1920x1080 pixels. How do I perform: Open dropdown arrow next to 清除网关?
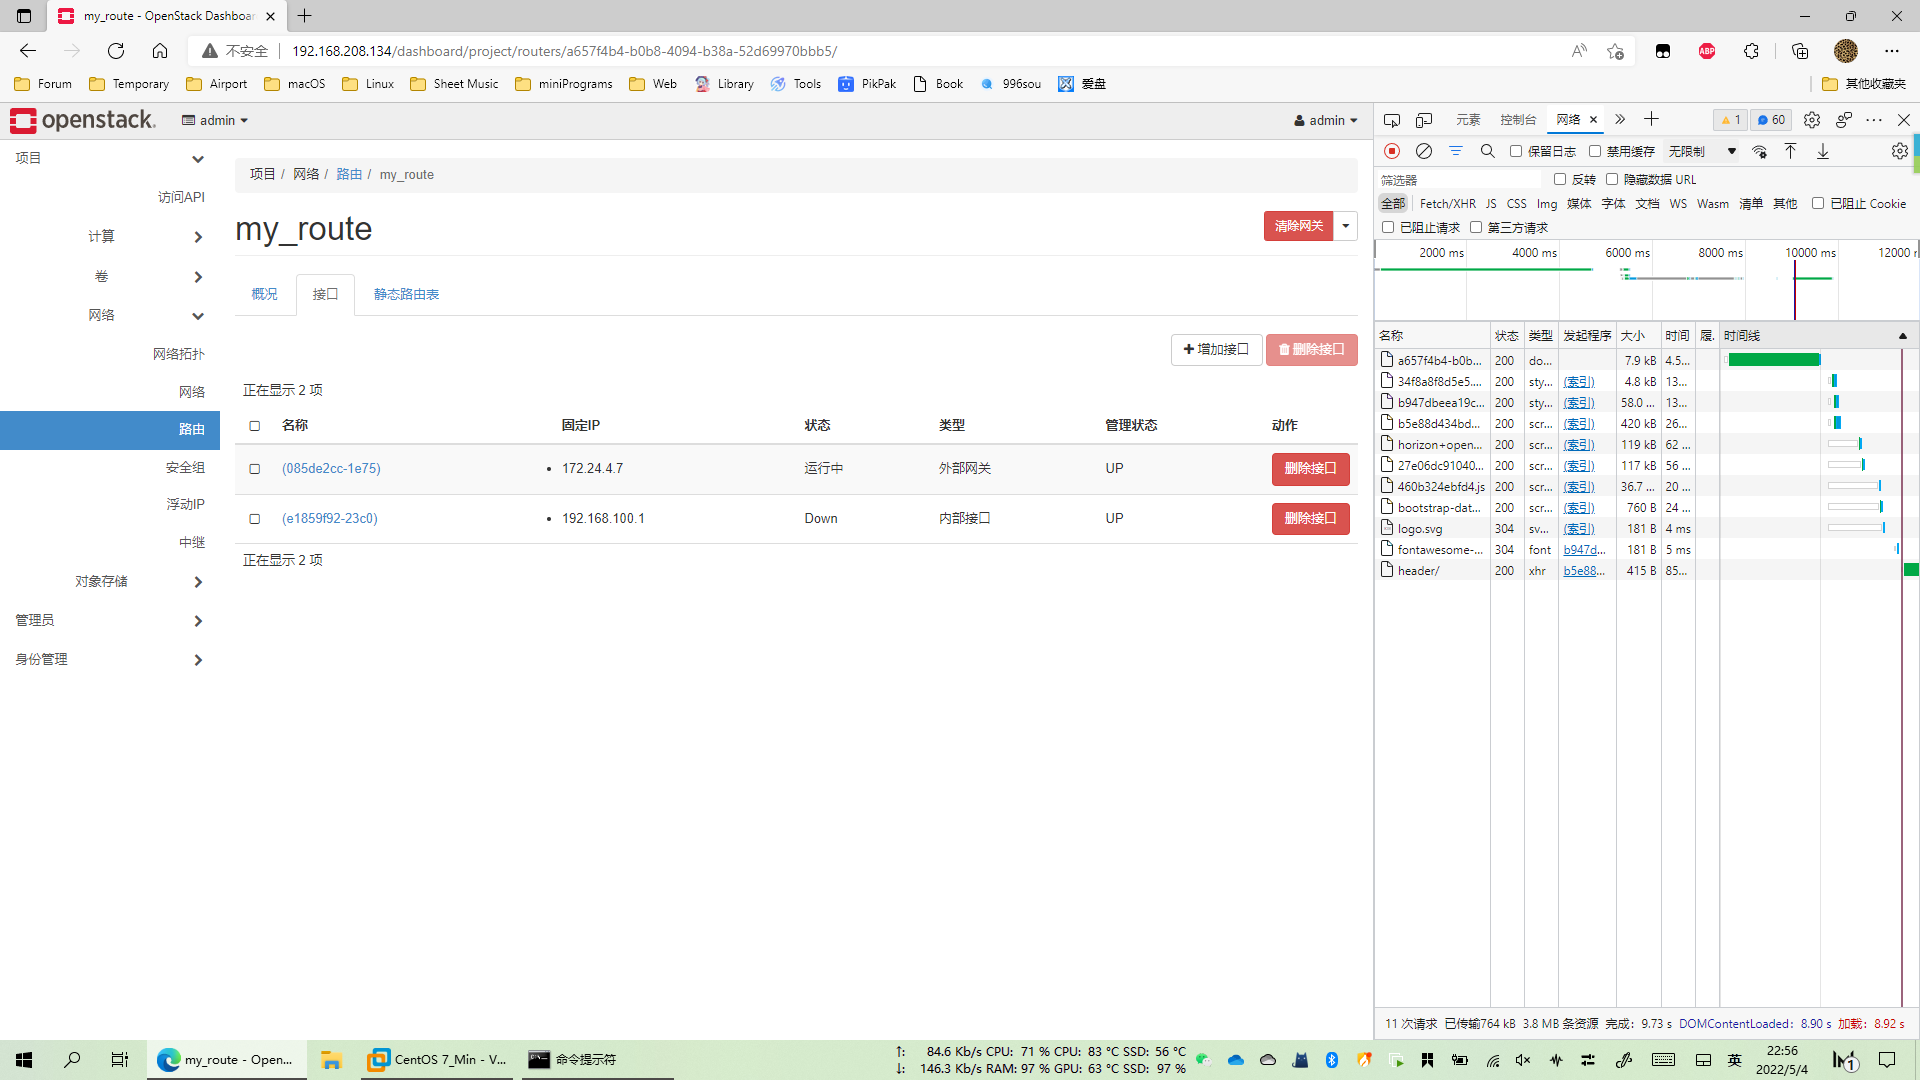[1346, 226]
